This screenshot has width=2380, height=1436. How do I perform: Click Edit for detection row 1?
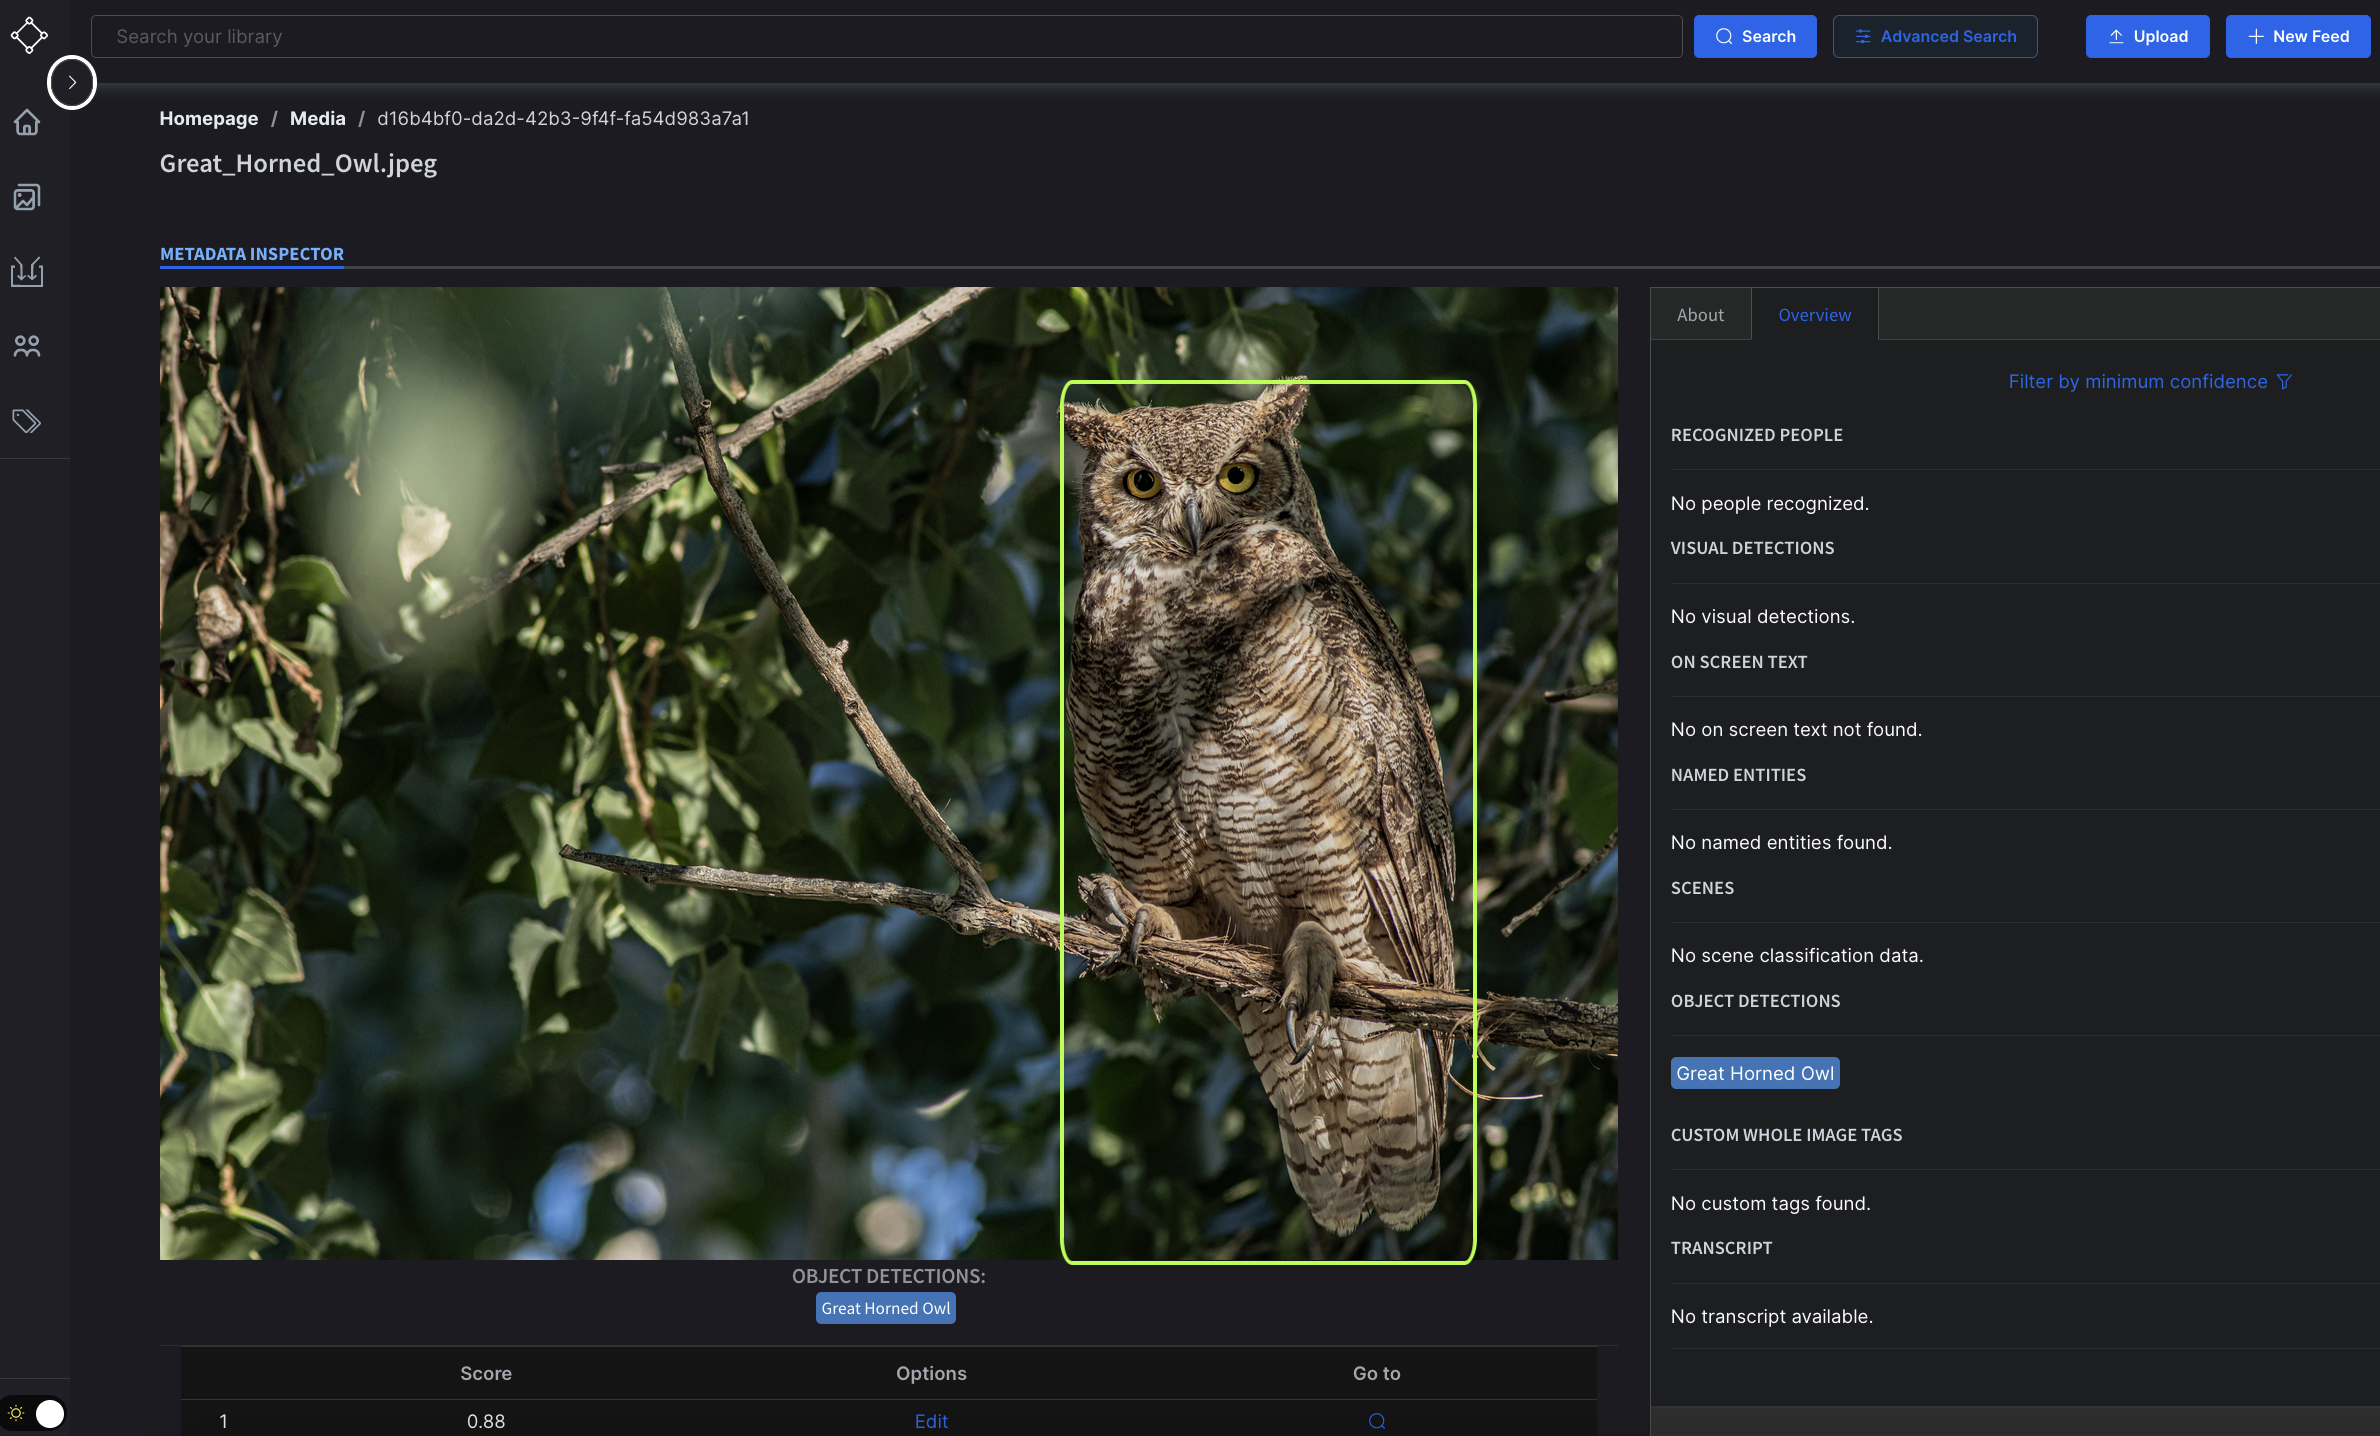pyautogui.click(x=931, y=1421)
